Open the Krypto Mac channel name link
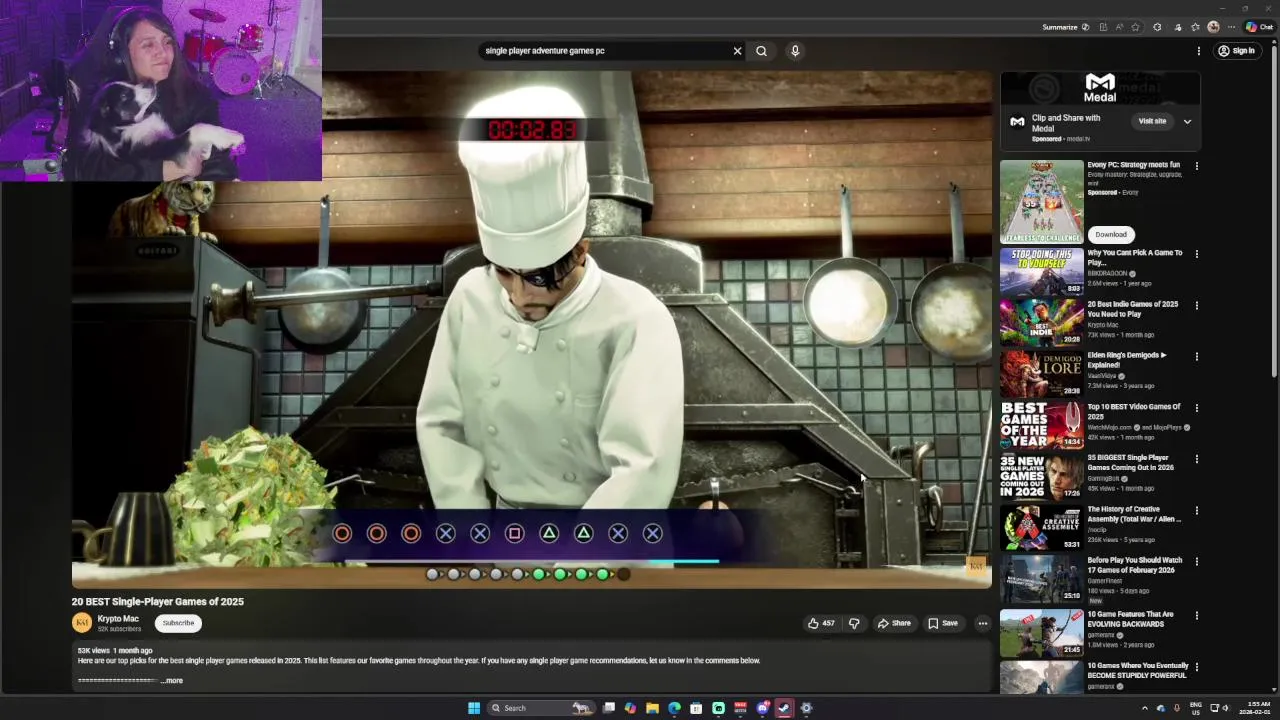 point(118,619)
